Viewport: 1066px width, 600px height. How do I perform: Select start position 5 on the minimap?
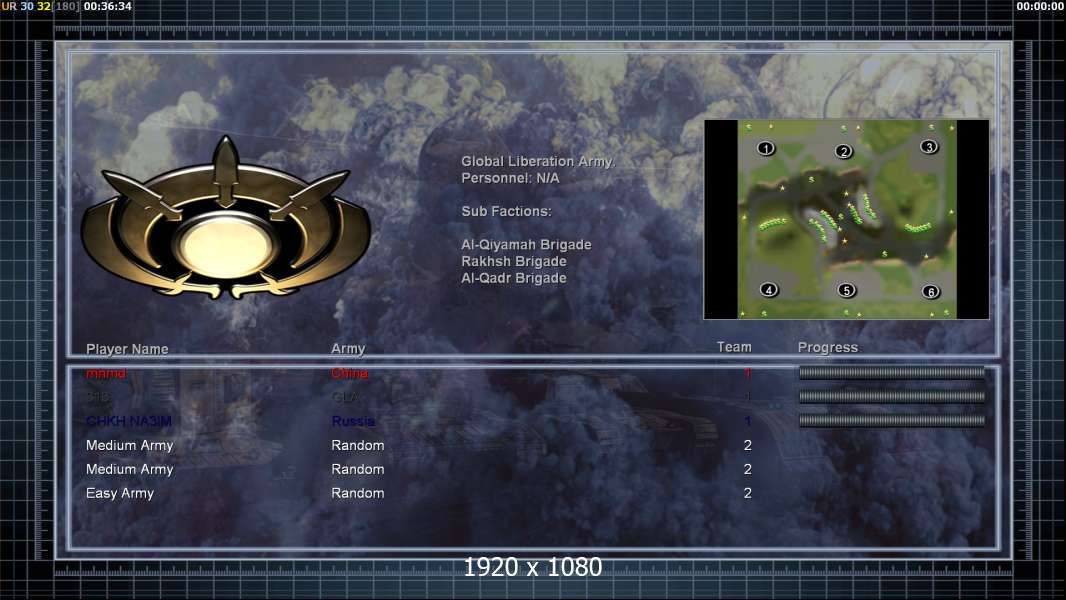point(846,291)
